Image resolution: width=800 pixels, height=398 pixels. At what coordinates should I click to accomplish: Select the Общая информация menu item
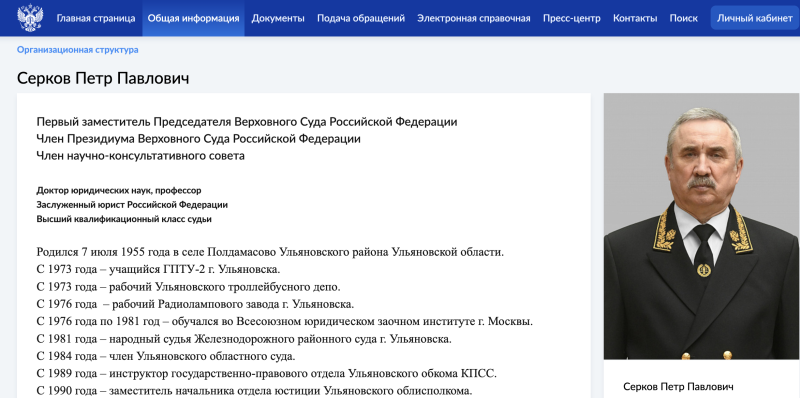tap(193, 18)
